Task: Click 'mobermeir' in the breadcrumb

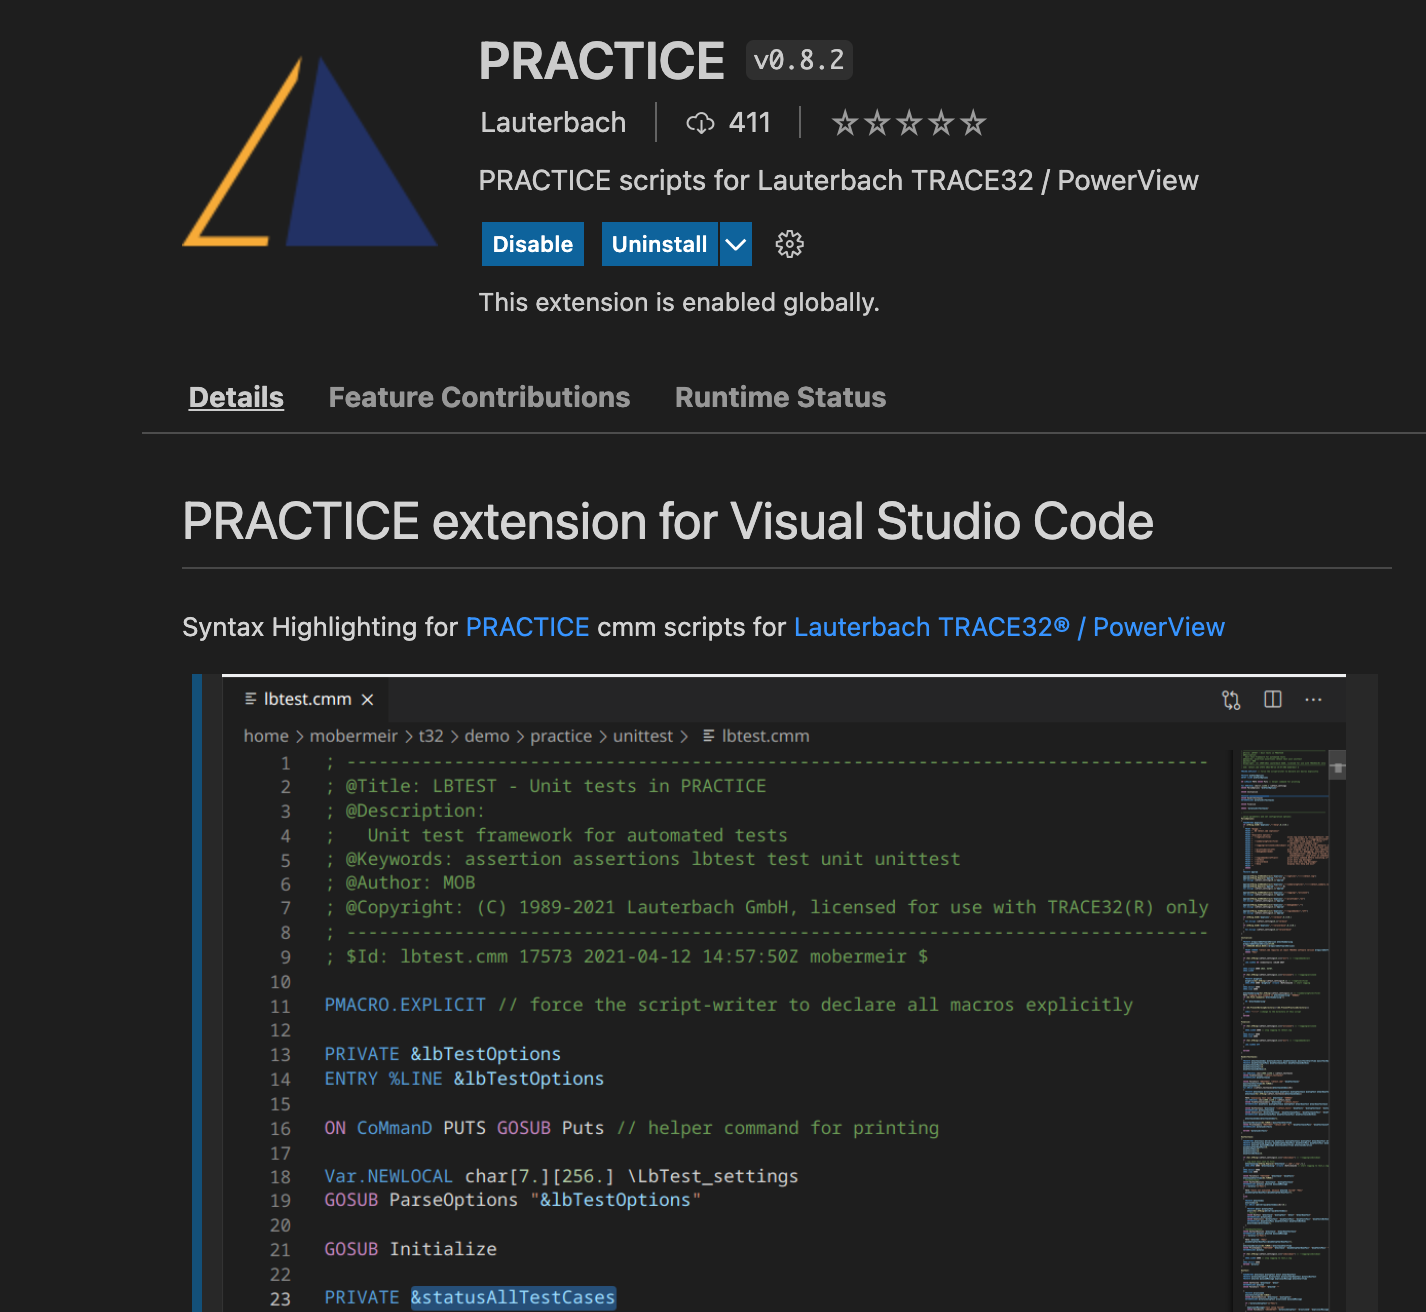Action: (353, 736)
